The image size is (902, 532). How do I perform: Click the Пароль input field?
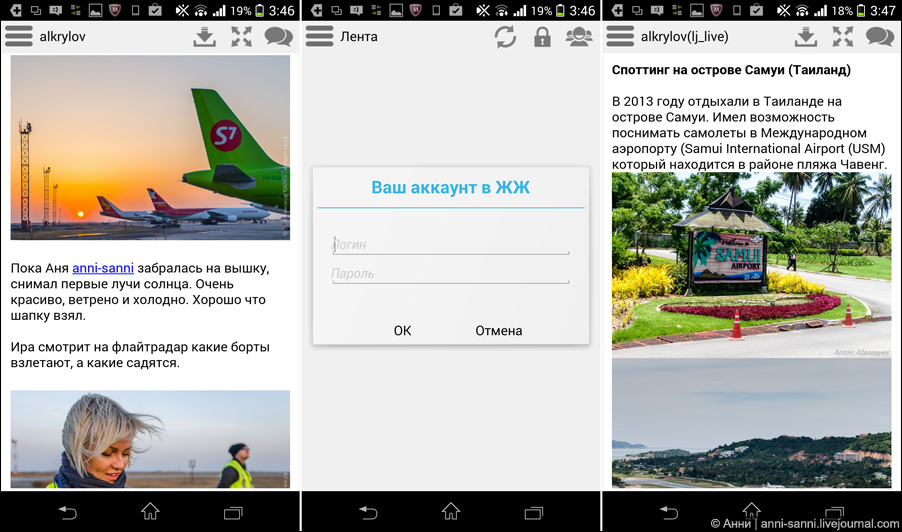point(450,274)
